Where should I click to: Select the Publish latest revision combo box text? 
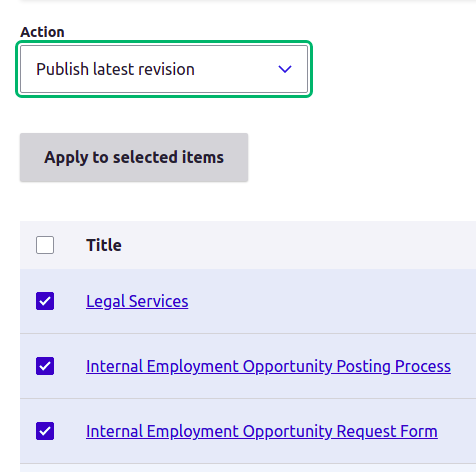[115, 69]
